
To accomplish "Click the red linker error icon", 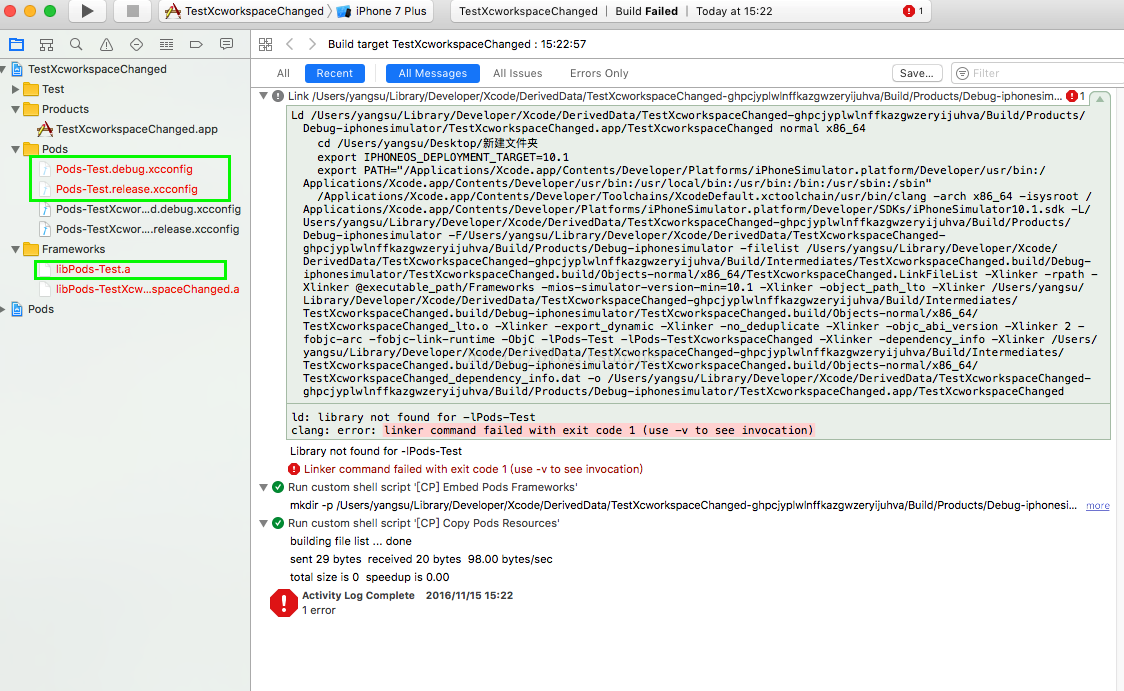I will [294, 469].
